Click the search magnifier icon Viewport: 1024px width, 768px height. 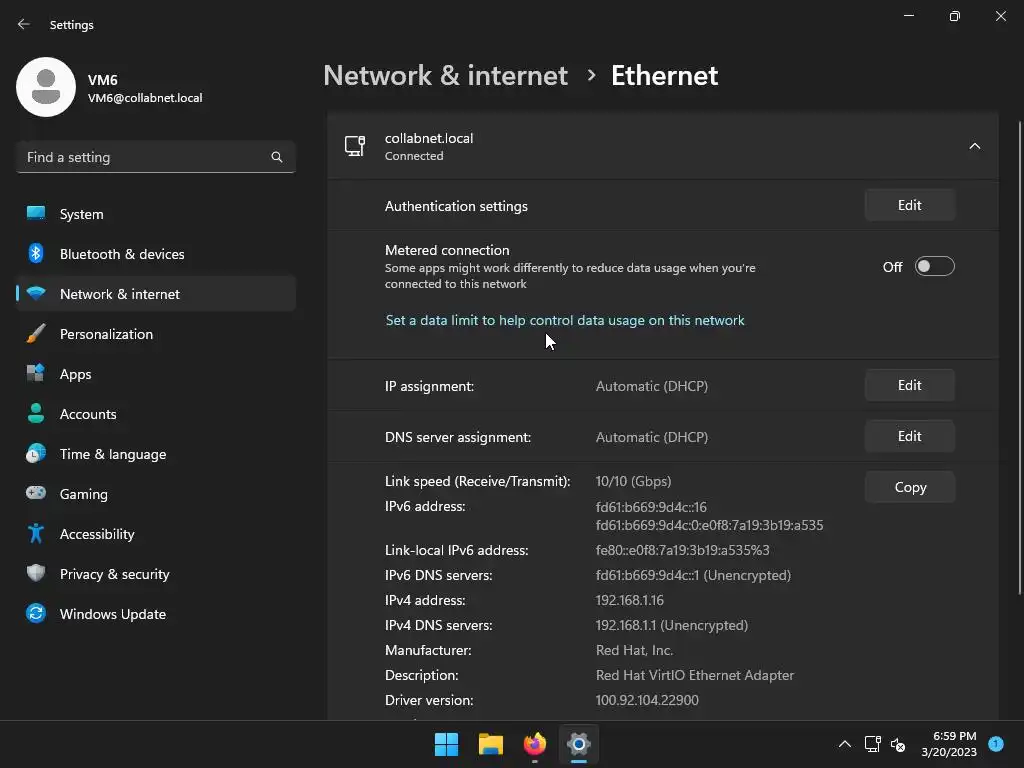point(277,157)
